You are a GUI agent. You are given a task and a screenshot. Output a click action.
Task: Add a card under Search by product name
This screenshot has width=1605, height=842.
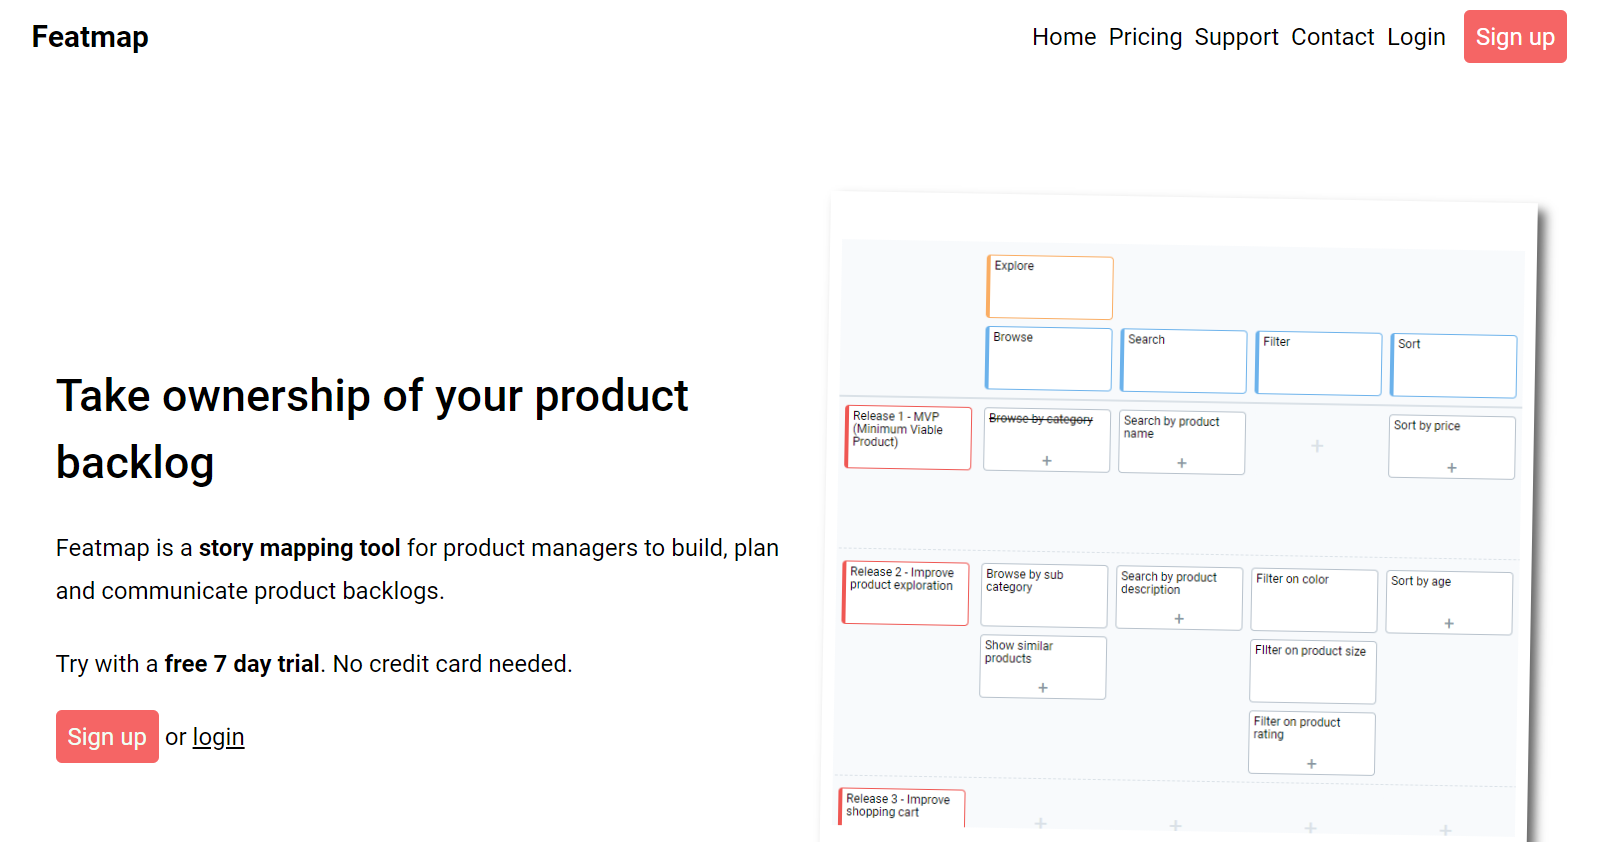1181,463
